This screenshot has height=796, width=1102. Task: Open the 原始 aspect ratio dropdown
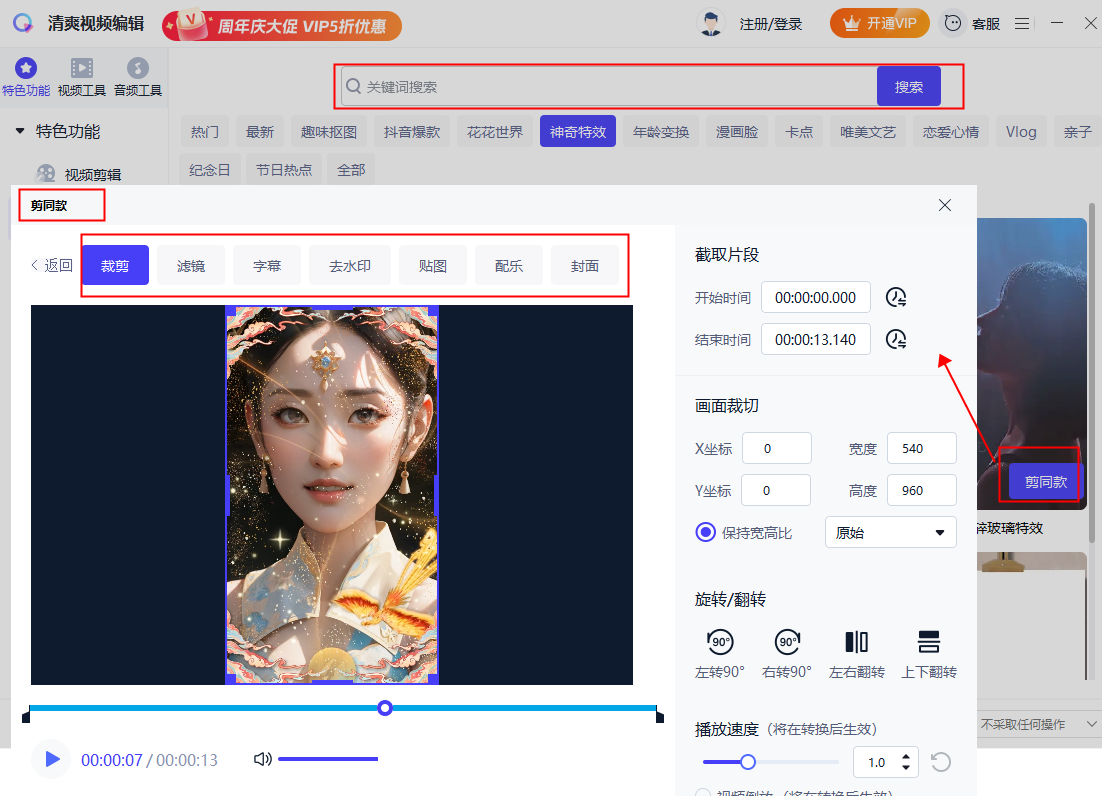(889, 532)
